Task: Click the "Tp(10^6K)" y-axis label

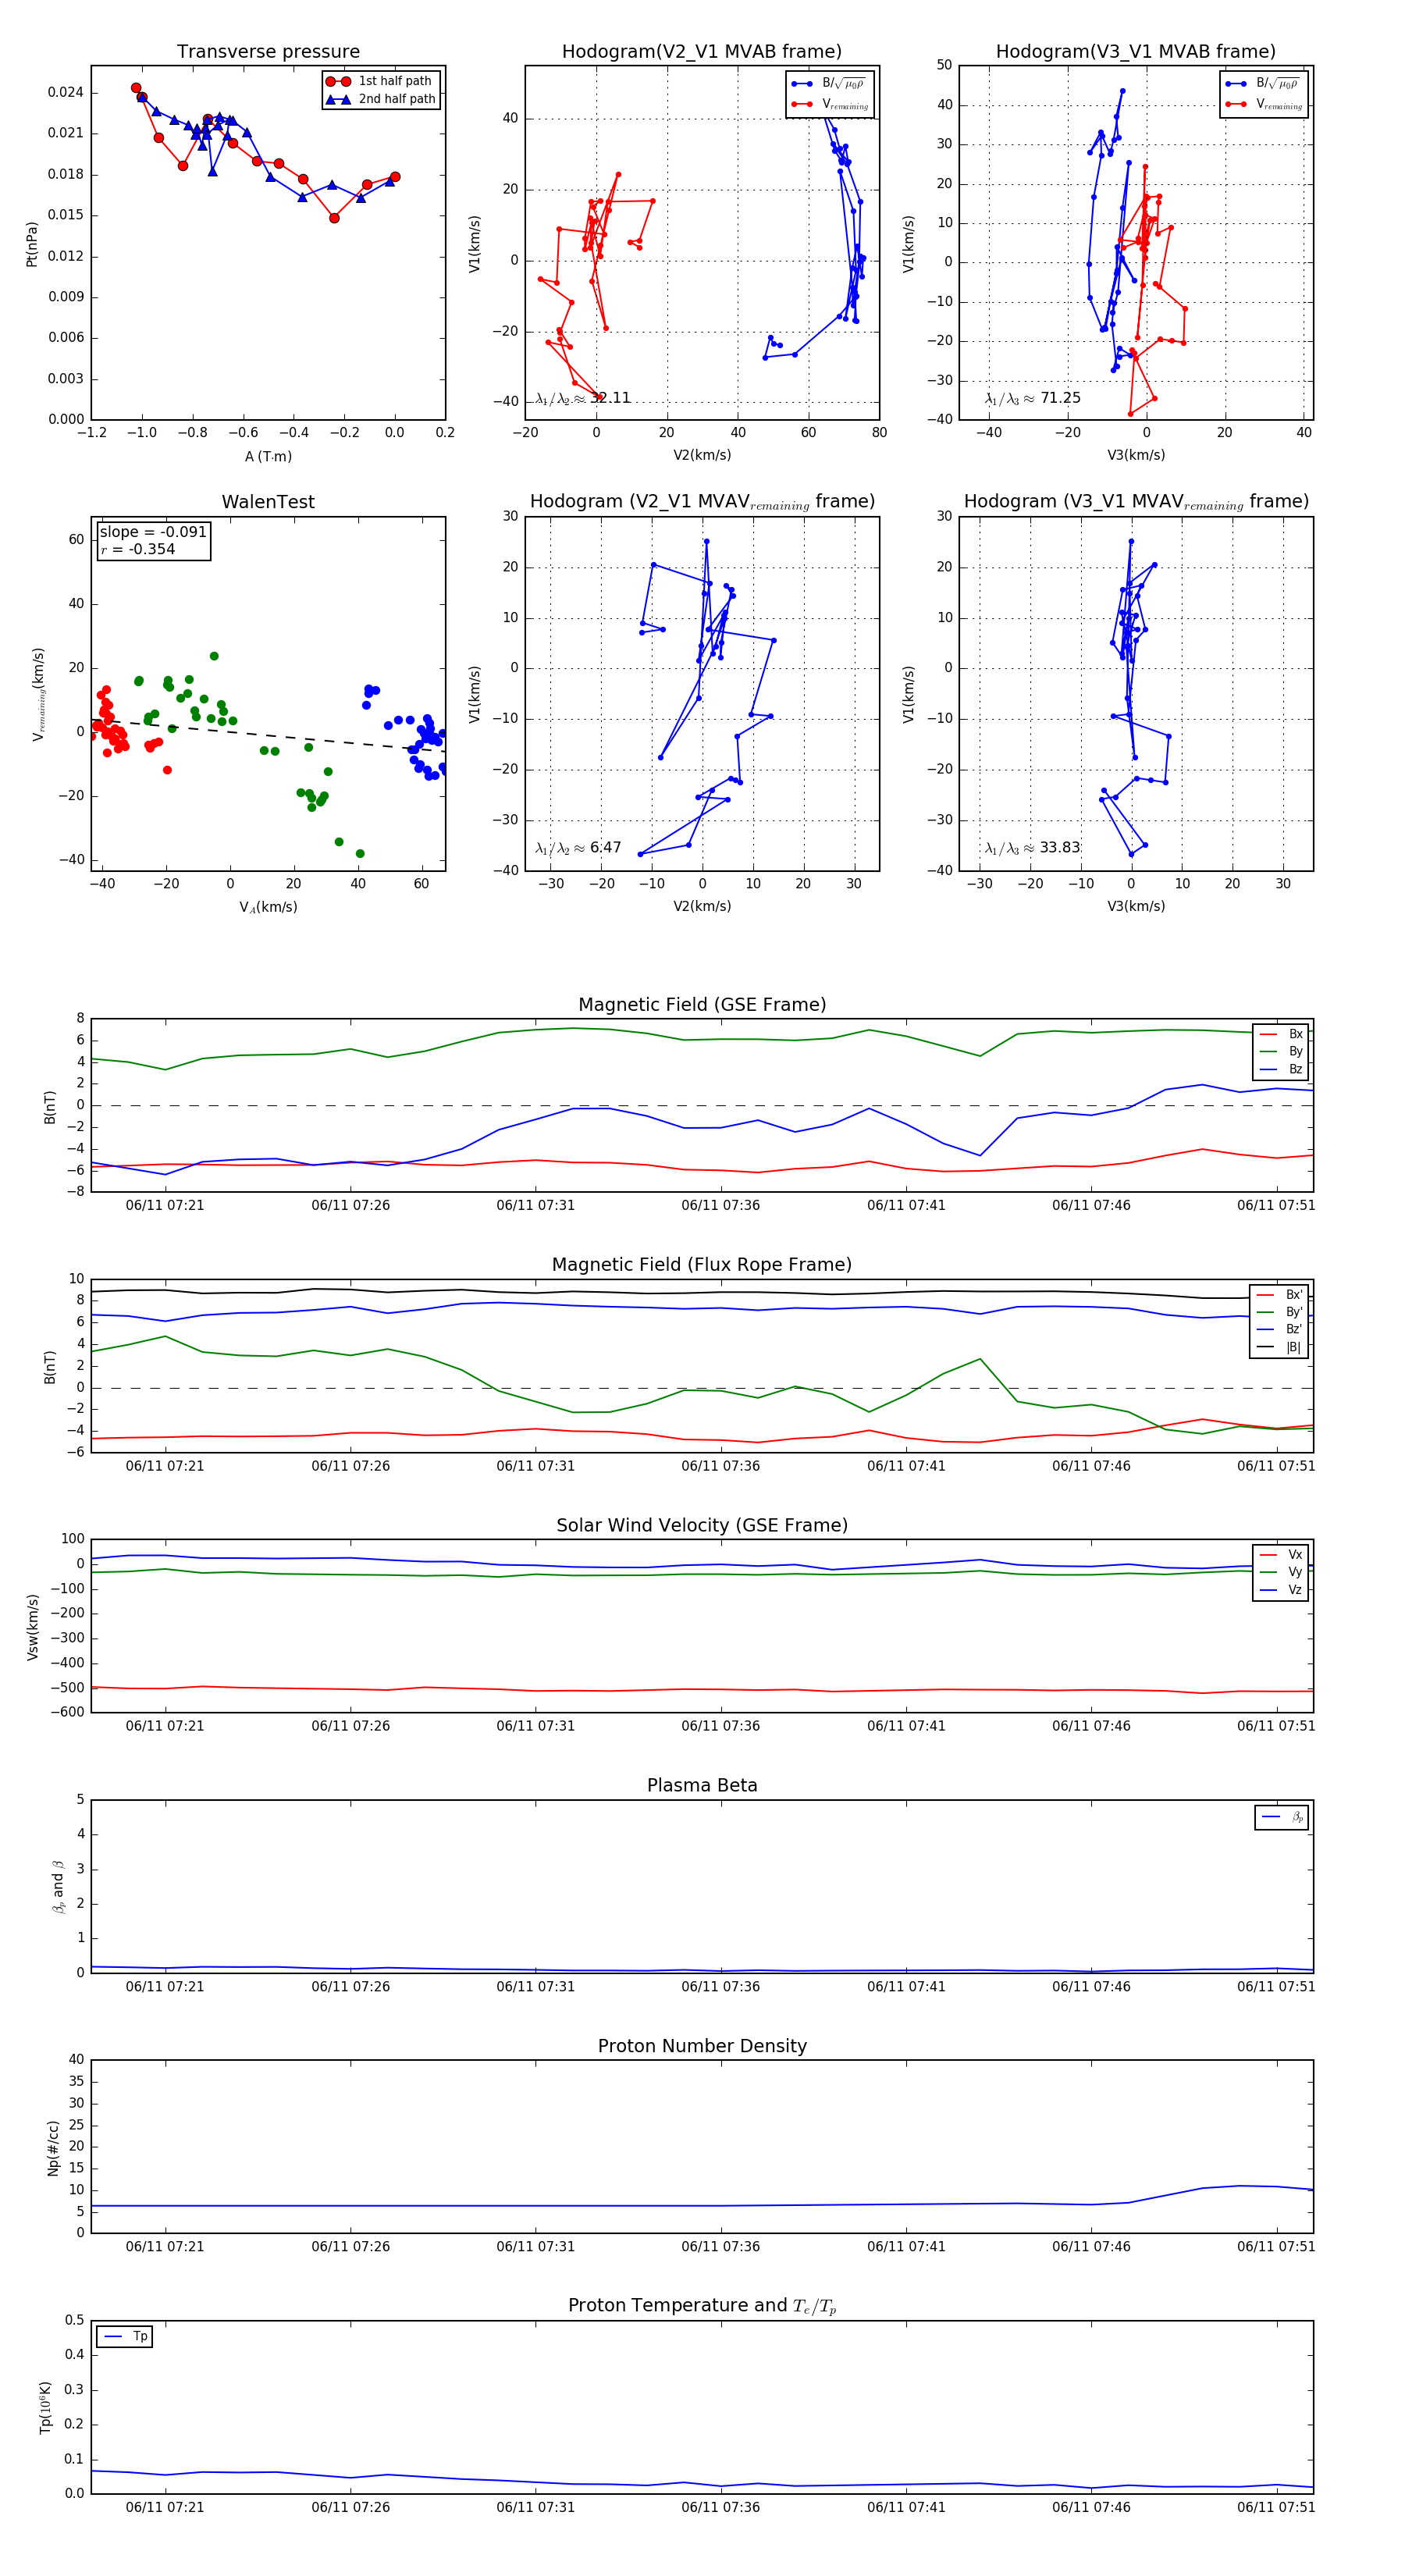Action: coord(45,2407)
